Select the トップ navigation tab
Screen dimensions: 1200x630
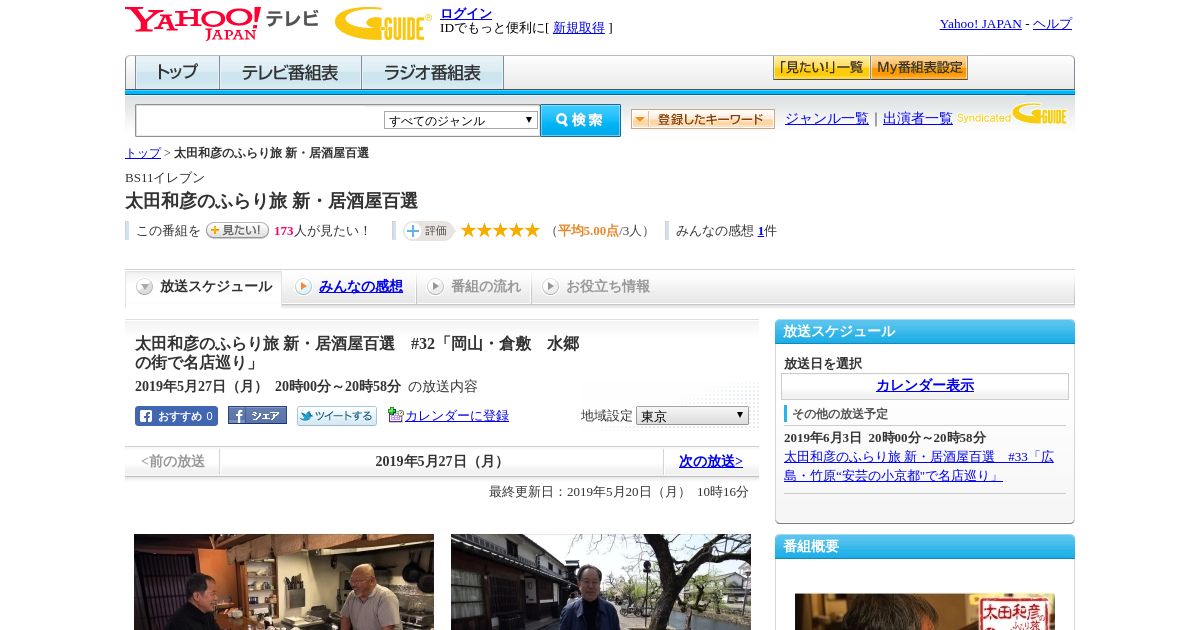pyautogui.click(x=177, y=73)
